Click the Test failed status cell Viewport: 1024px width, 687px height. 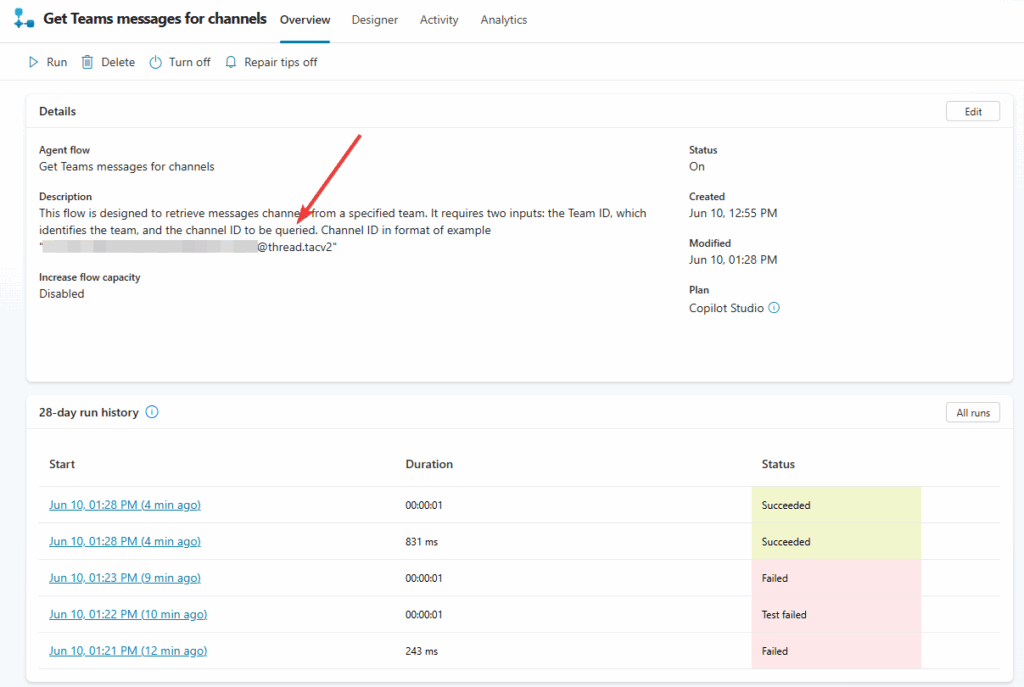tap(835, 614)
